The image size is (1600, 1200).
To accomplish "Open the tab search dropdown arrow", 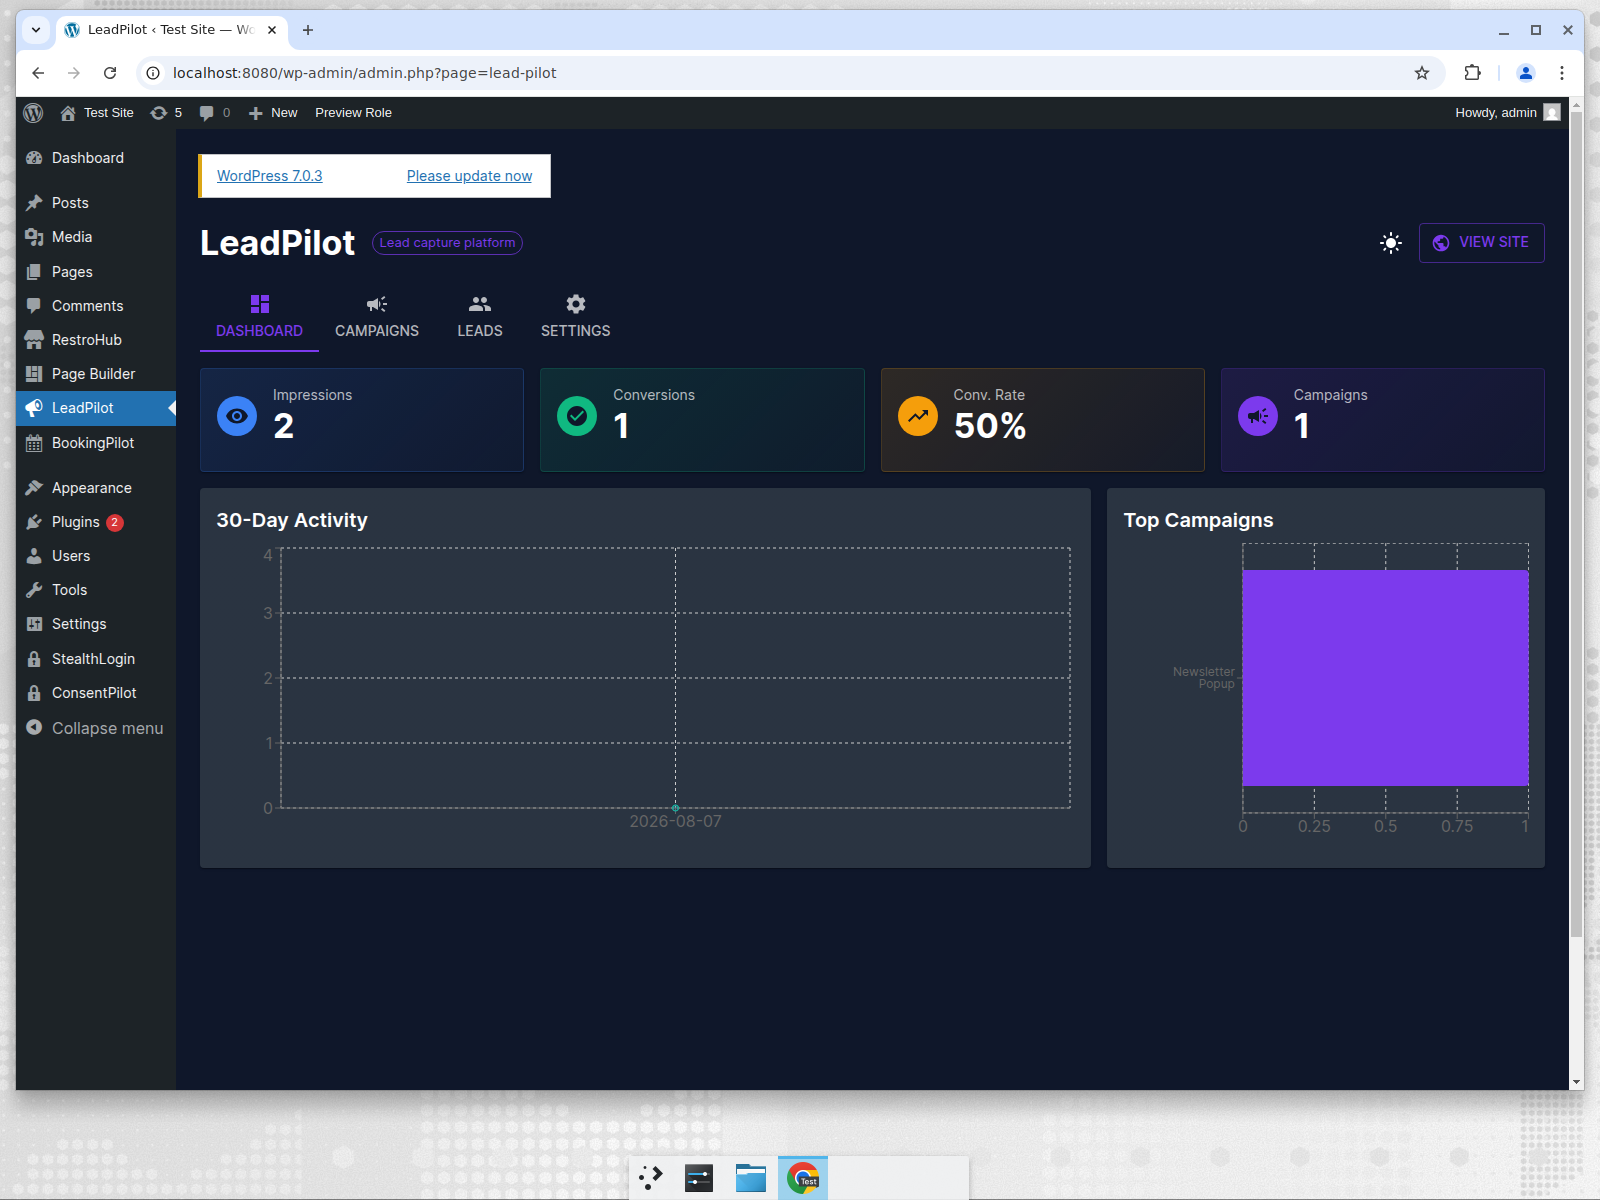I will [x=36, y=30].
